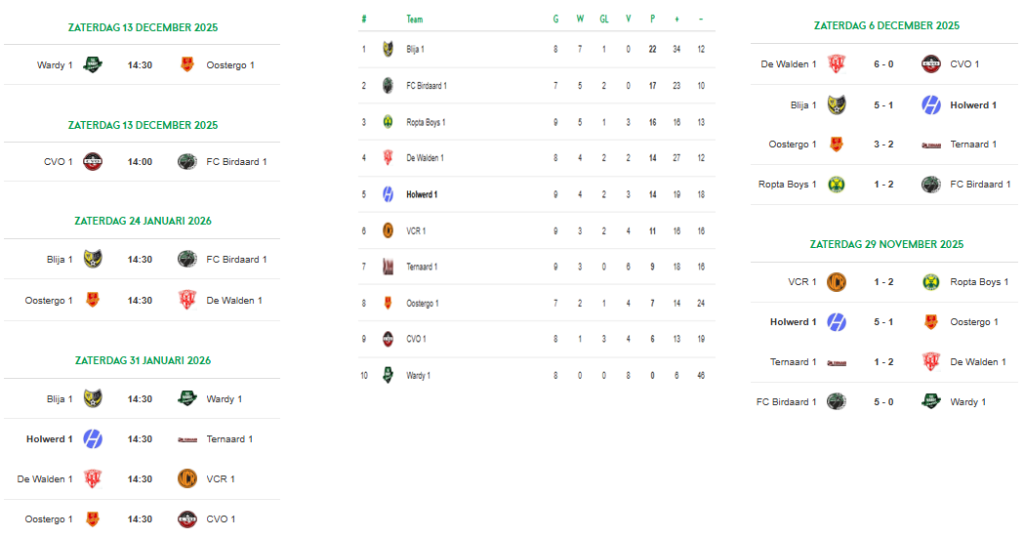View the FC Birdaard 1 vs Wardy 1 5-0 result
Image resolution: width=1024 pixels, height=538 pixels.
coord(883,402)
